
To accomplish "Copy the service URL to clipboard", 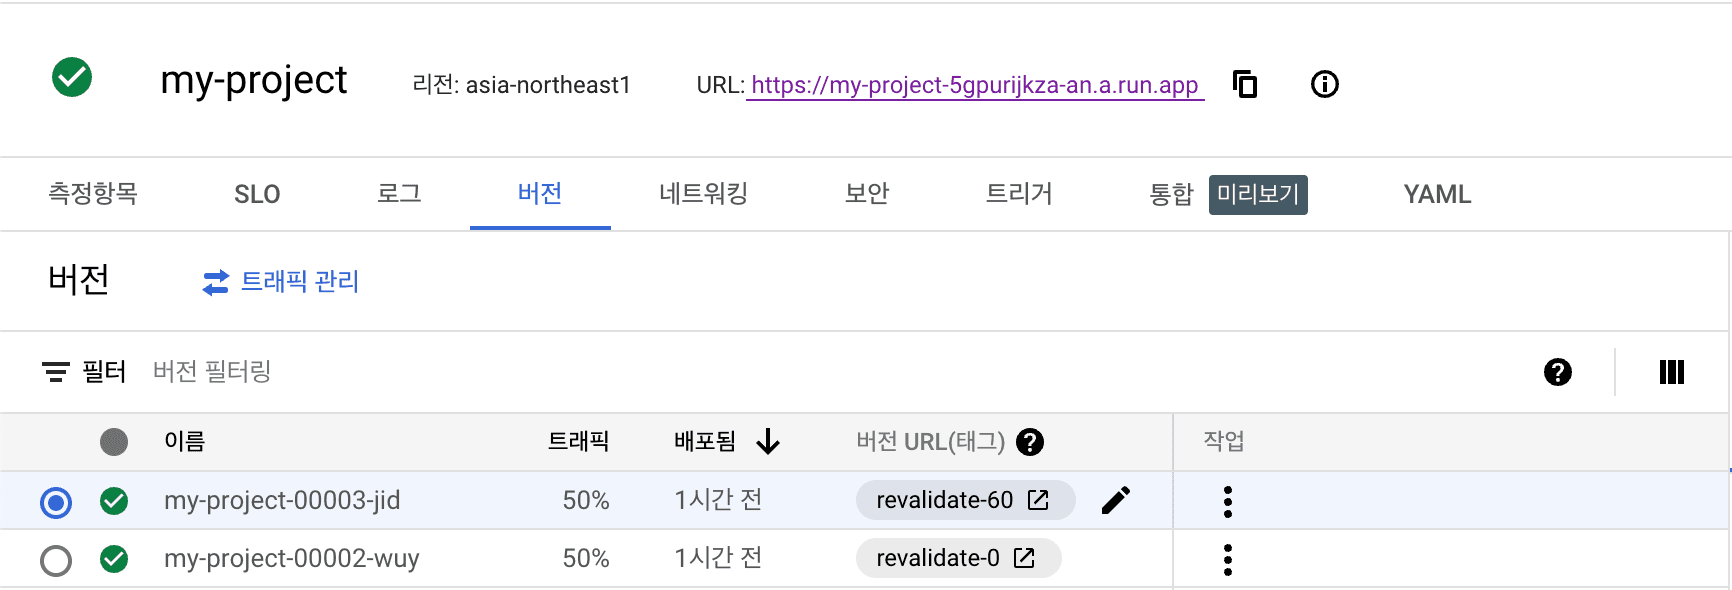I will 1245,84.
